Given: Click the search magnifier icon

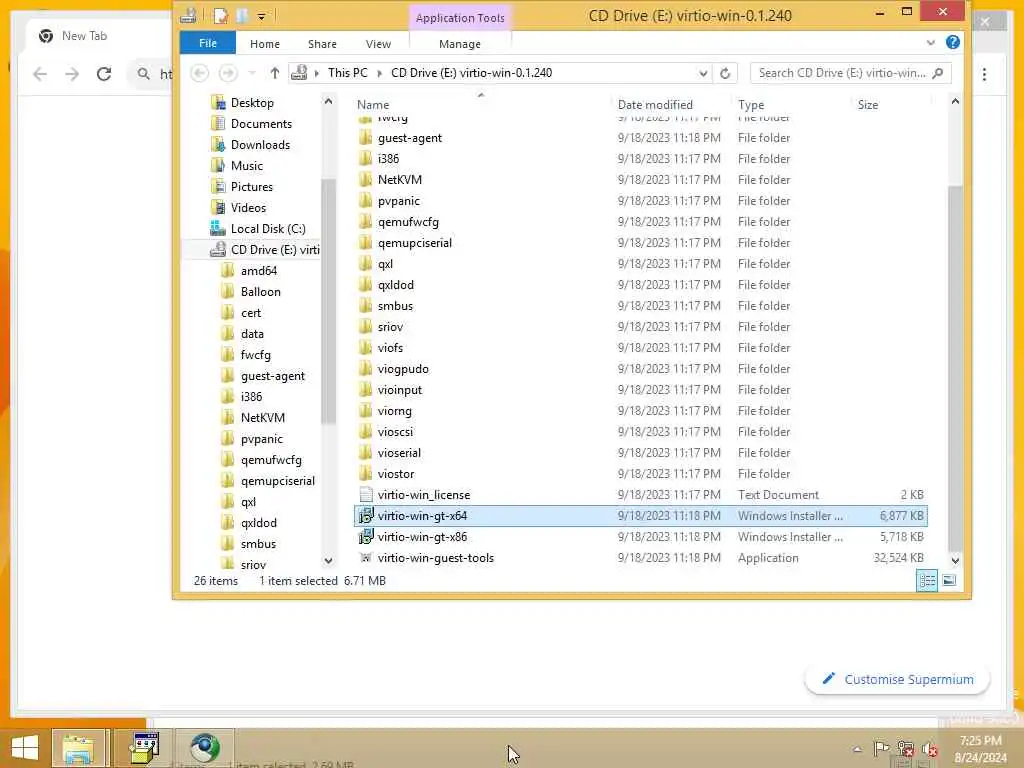Looking at the screenshot, I should (938, 73).
